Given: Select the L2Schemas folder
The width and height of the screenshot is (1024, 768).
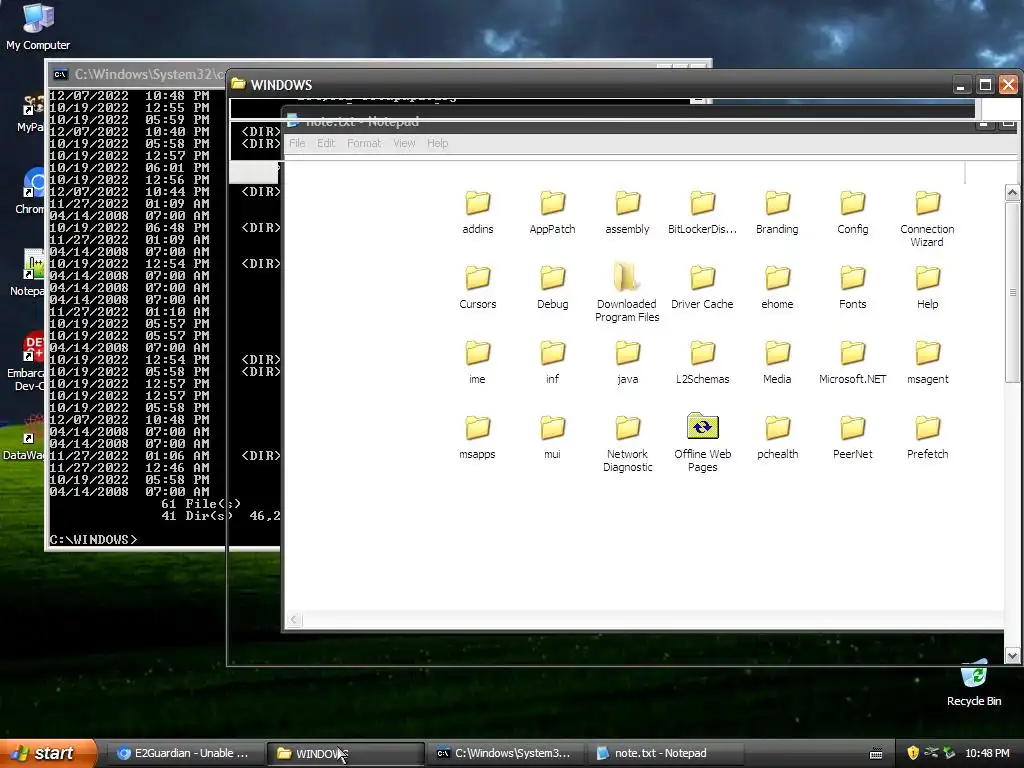Looking at the screenshot, I should 703,362.
